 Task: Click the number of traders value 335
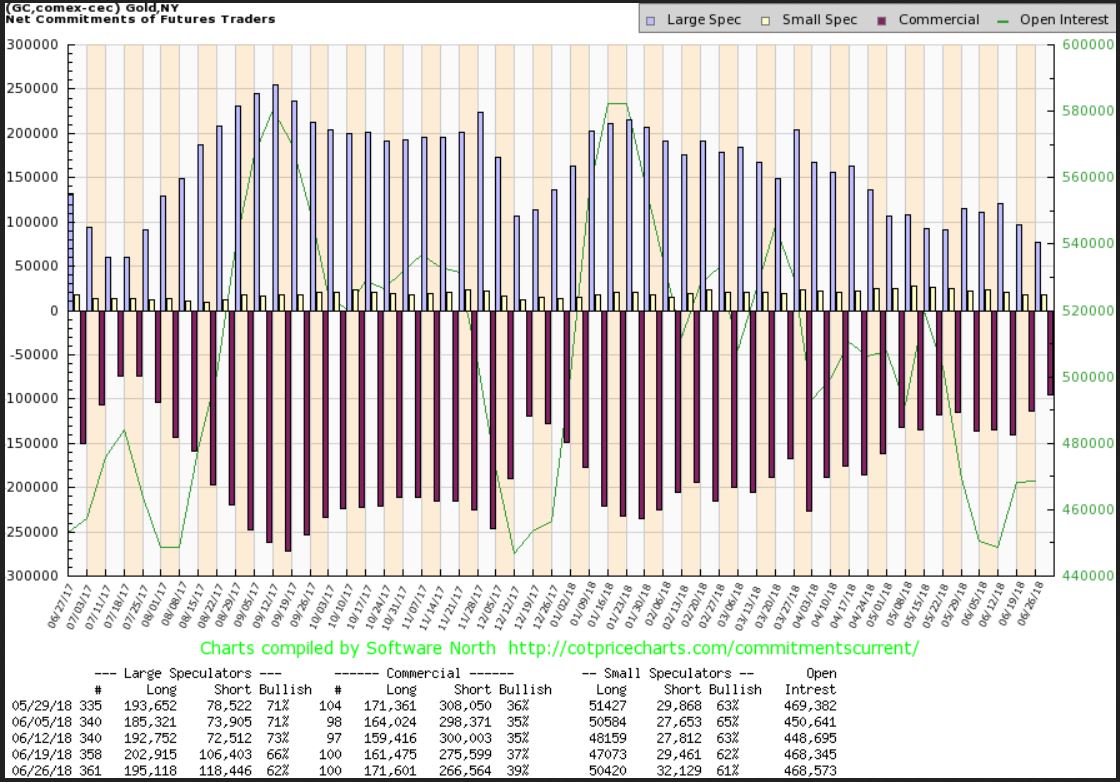91,706
